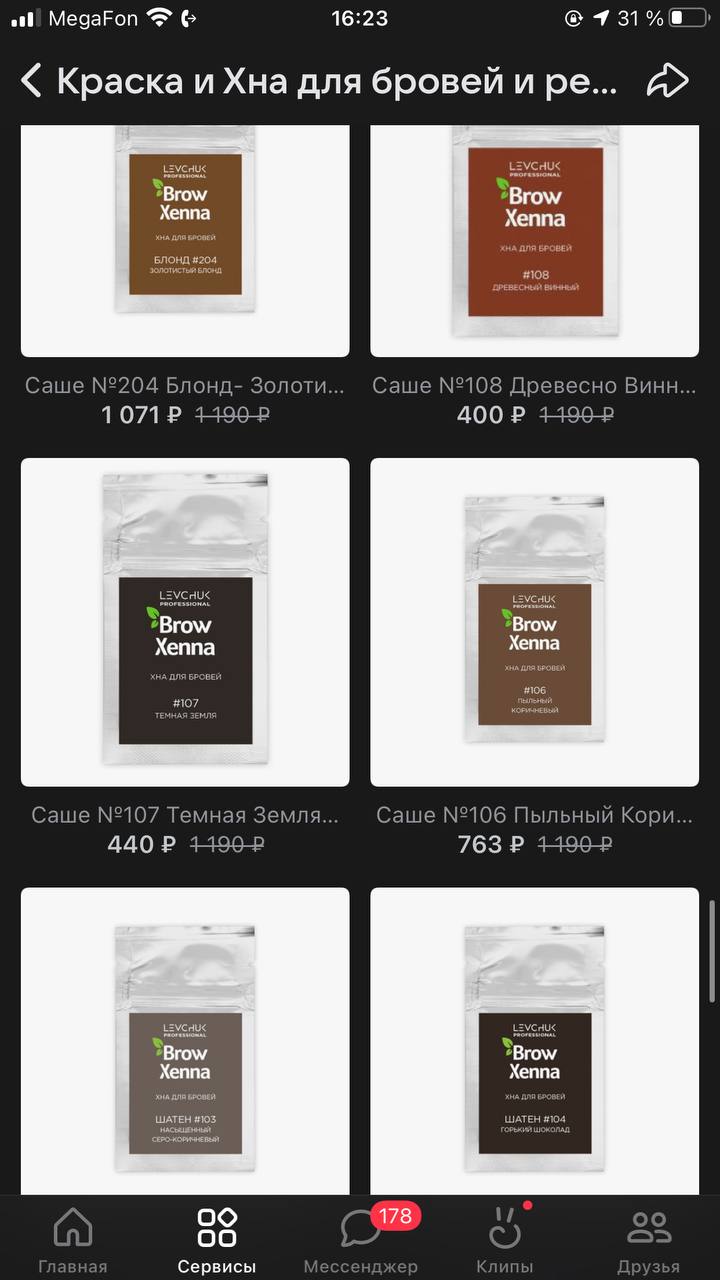Screen dimensions: 720x1280
Task: Select the Саше №107 Темная Земля title
Action: (185, 815)
